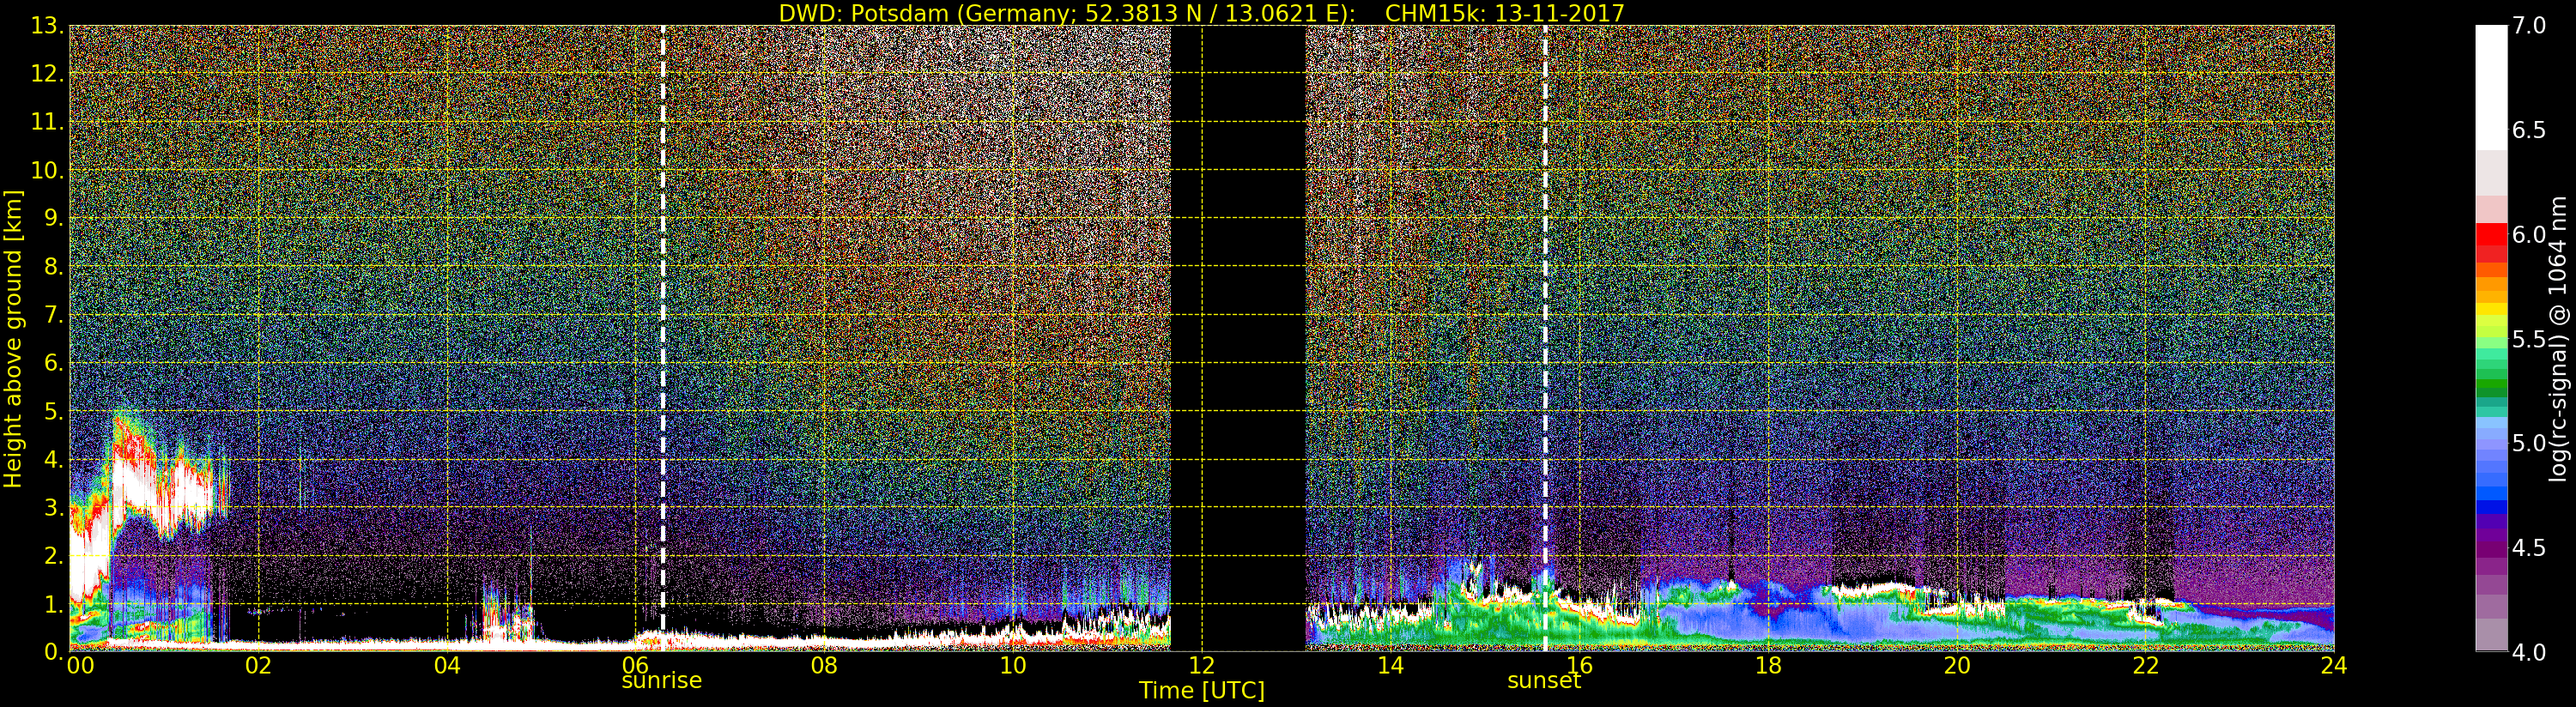
Task: Click the height axis tick label '2.'
Action: [54, 555]
